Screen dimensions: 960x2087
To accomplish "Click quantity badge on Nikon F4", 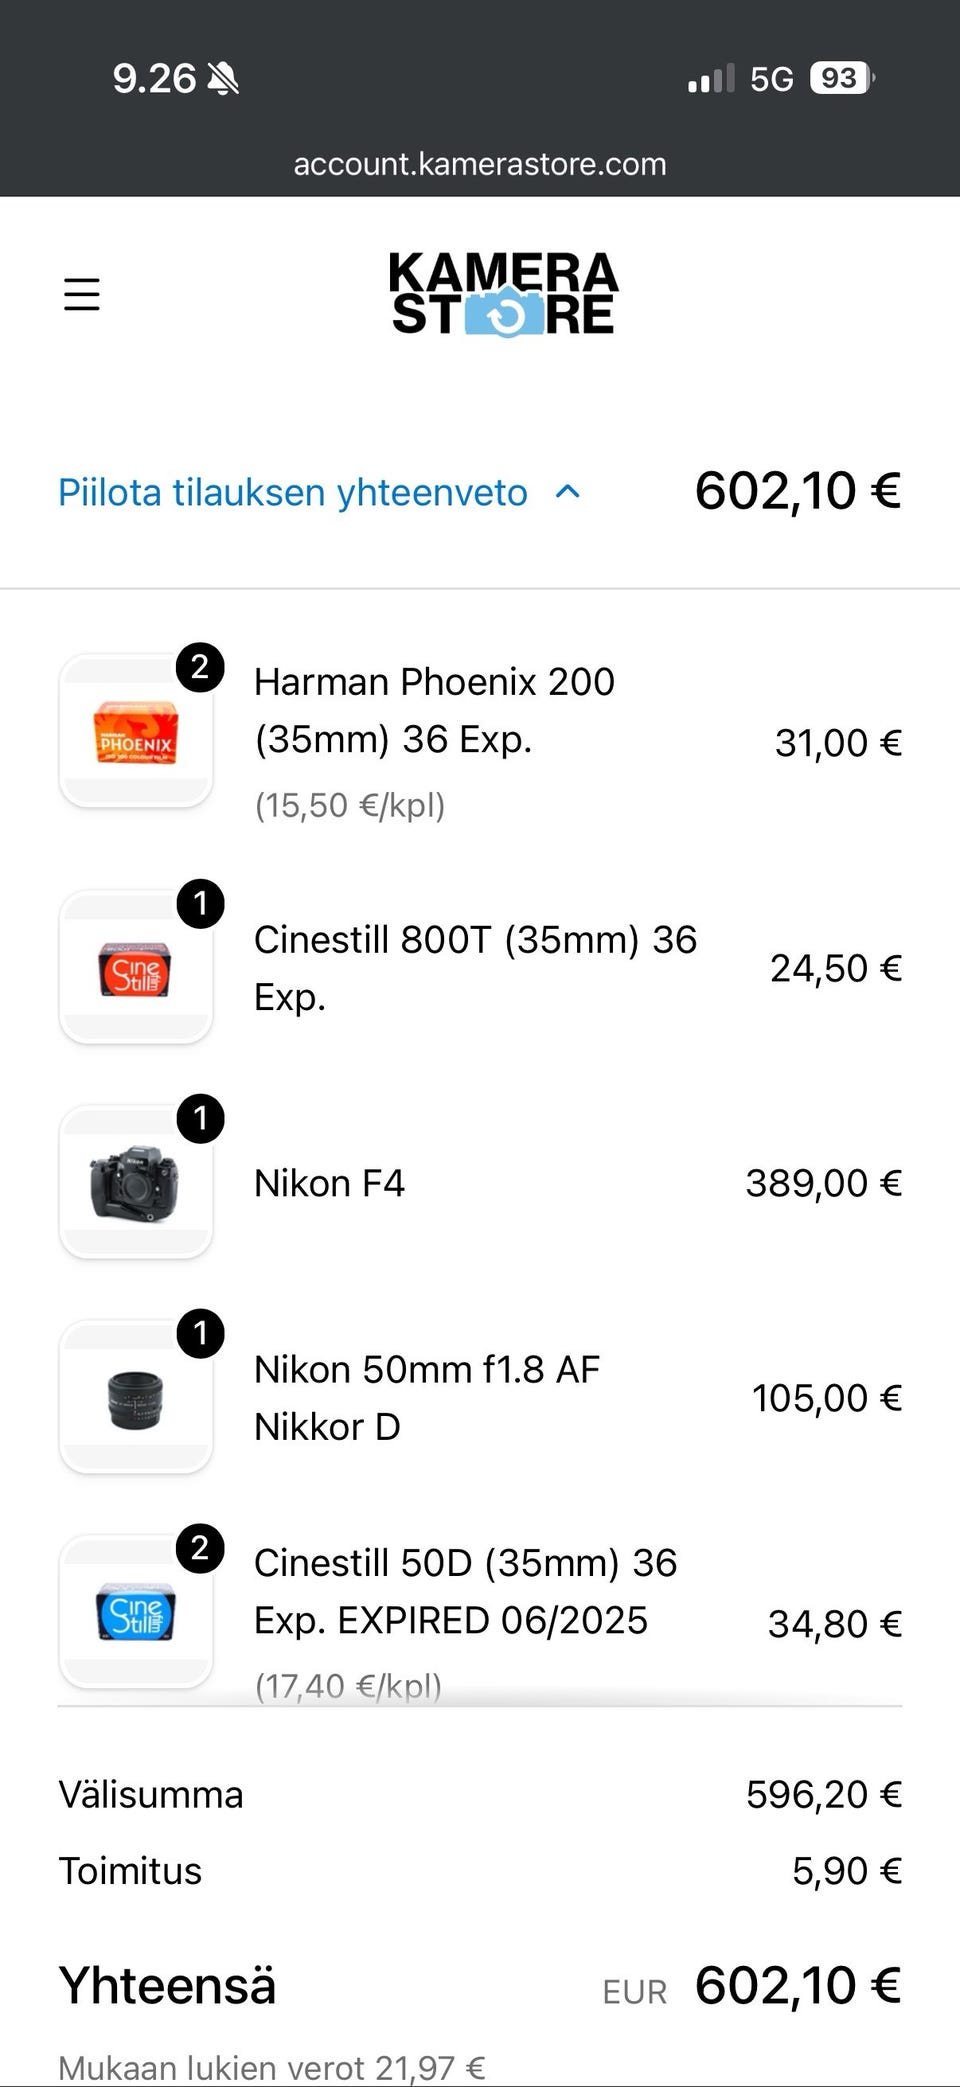I will (x=200, y=1118).
